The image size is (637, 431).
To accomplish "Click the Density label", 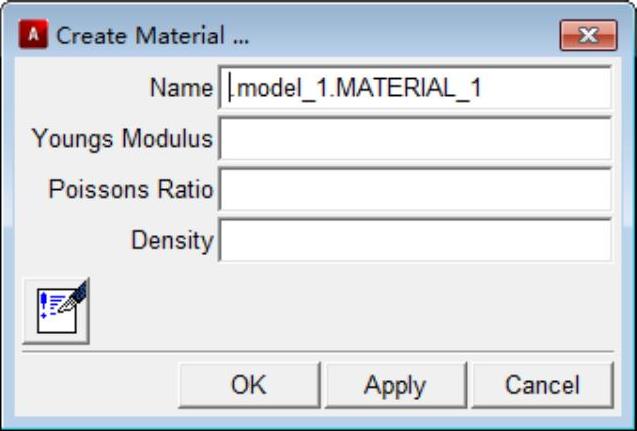I will tap(172, 241).
